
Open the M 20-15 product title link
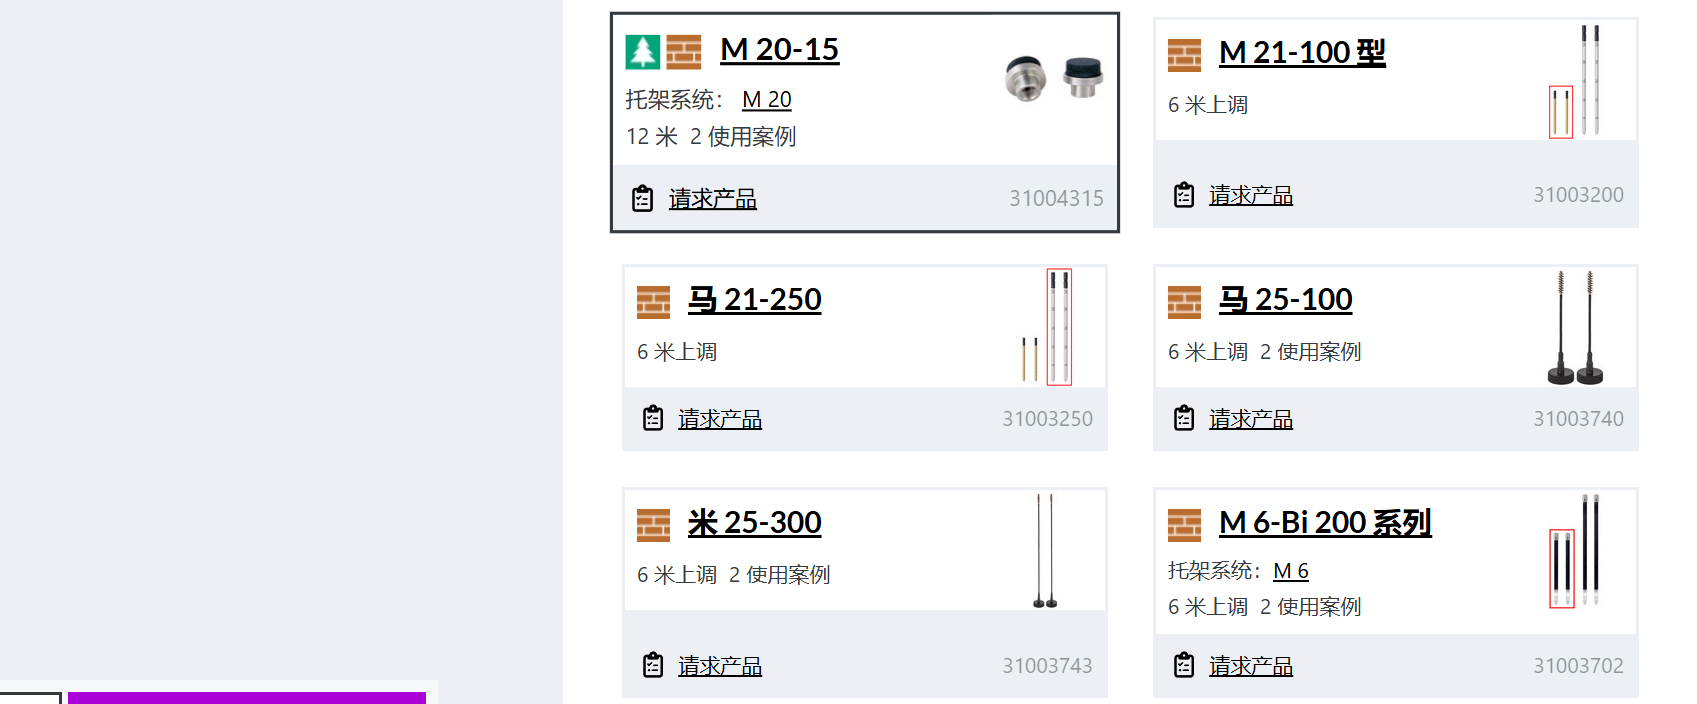pyautogui.click(x=779, y=50)
